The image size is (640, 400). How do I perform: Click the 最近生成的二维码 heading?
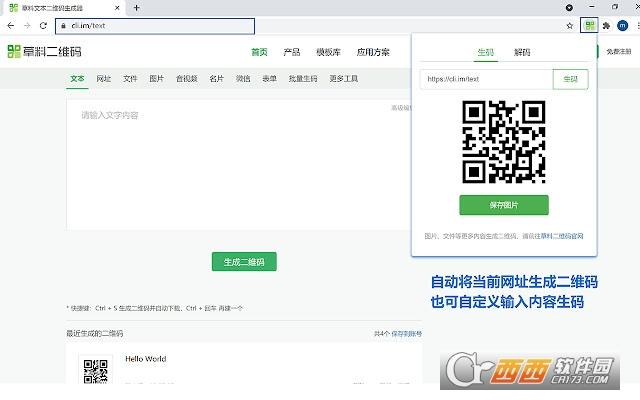[x=95, y=333]
